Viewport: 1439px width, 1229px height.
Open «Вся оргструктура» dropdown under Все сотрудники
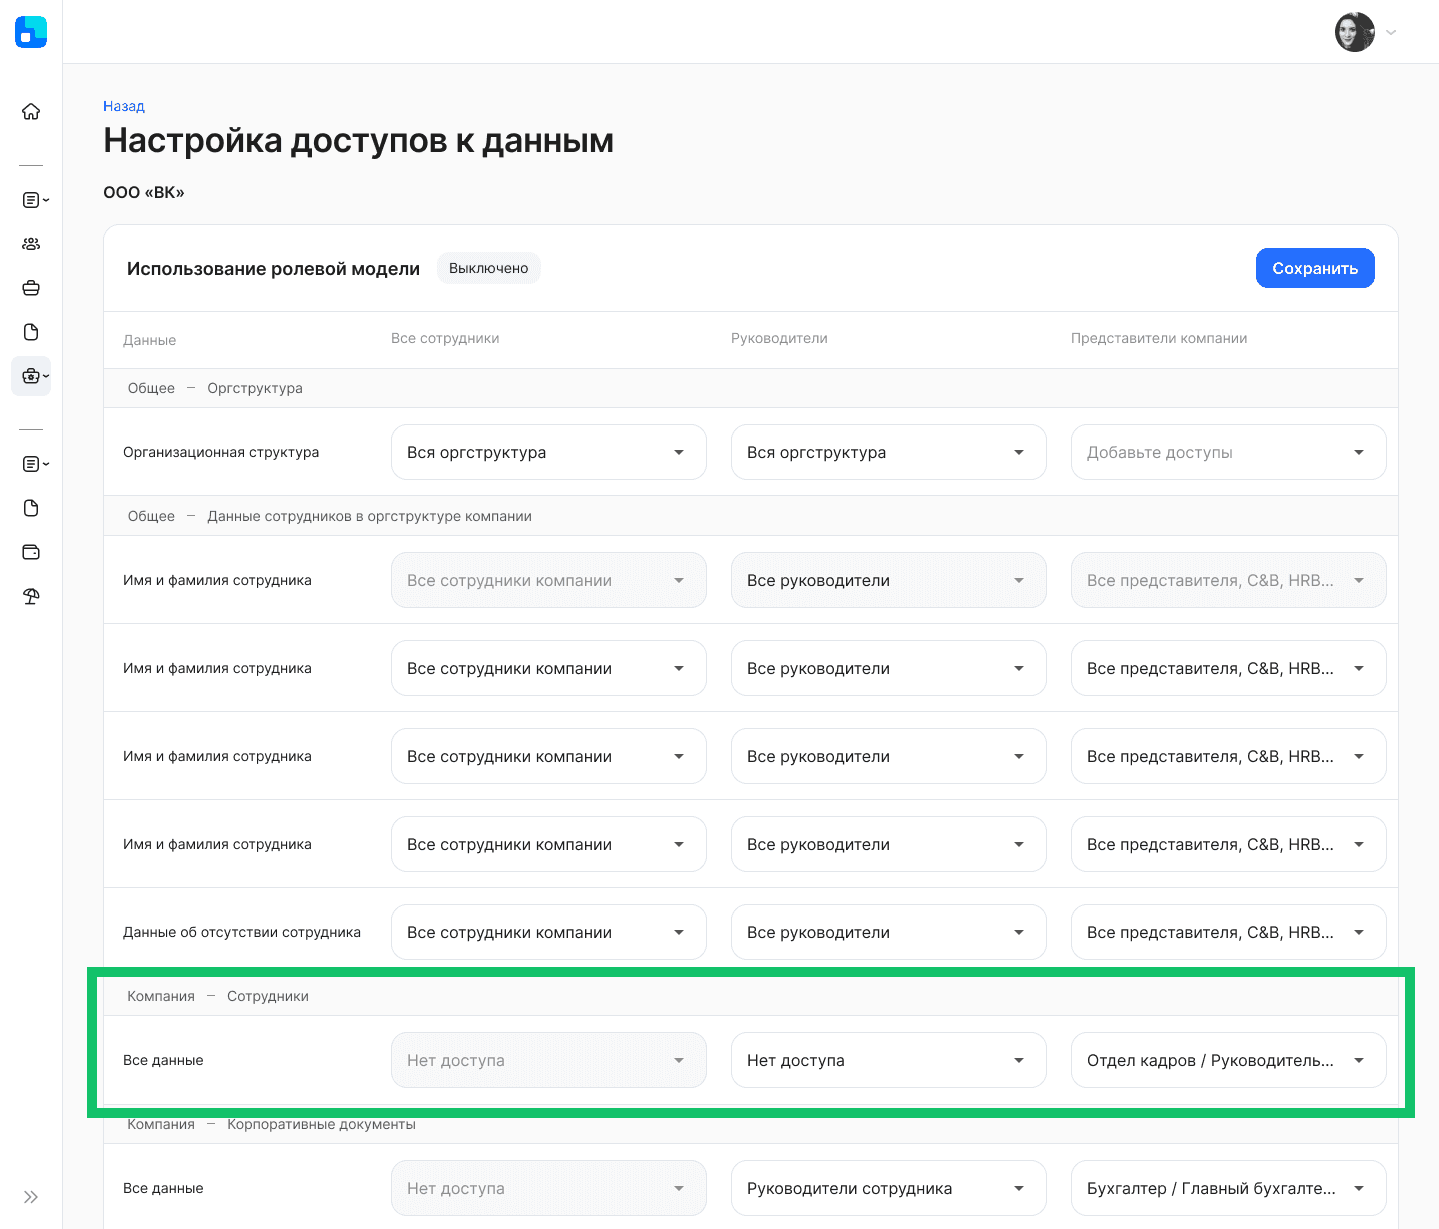[x=548, y=452]
